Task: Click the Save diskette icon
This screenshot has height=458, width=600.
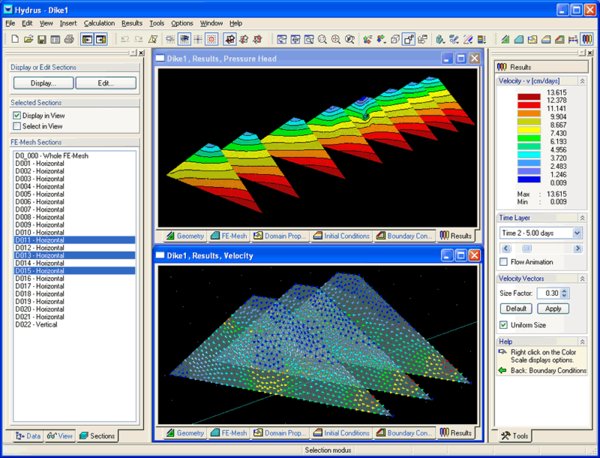Action: point(40,39)
